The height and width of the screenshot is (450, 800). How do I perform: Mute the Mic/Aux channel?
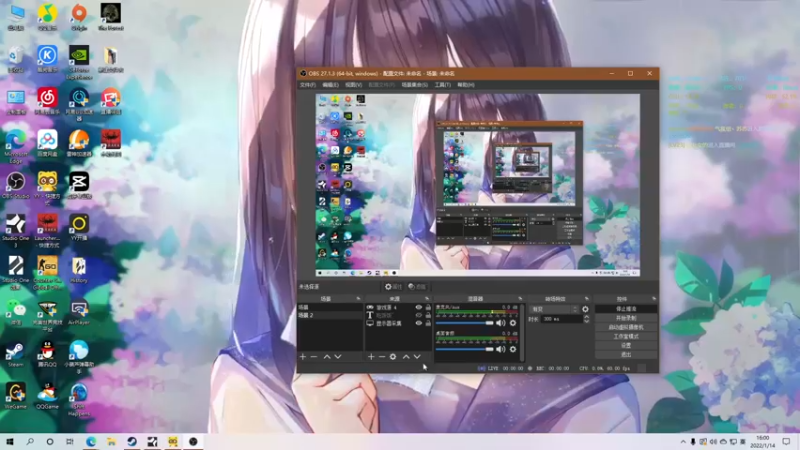501,323
